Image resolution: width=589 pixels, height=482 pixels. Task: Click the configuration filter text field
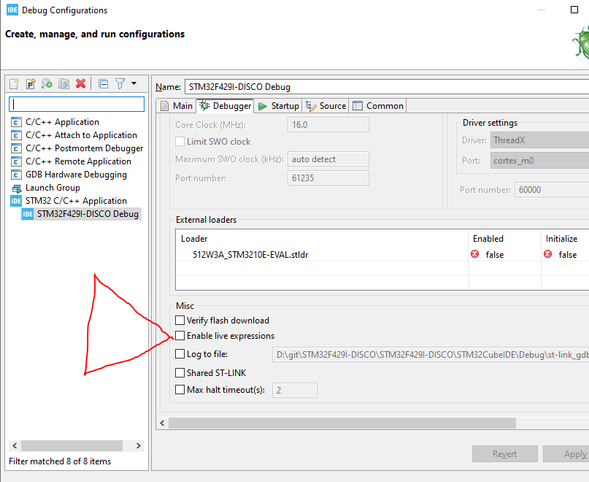(x=77, y=104)
